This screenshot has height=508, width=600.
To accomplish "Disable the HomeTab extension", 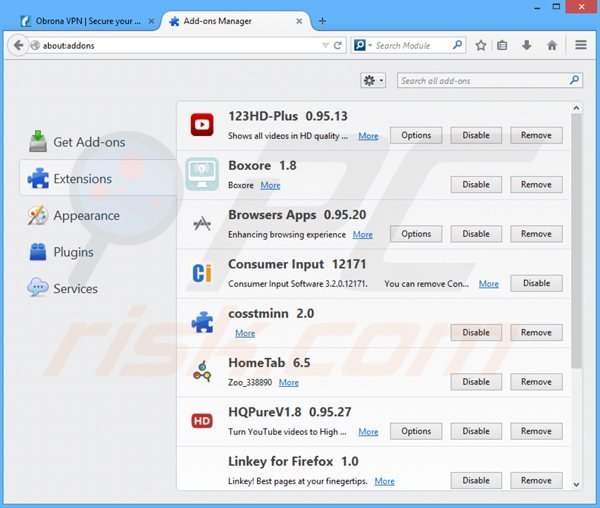I will coord(476,382).
